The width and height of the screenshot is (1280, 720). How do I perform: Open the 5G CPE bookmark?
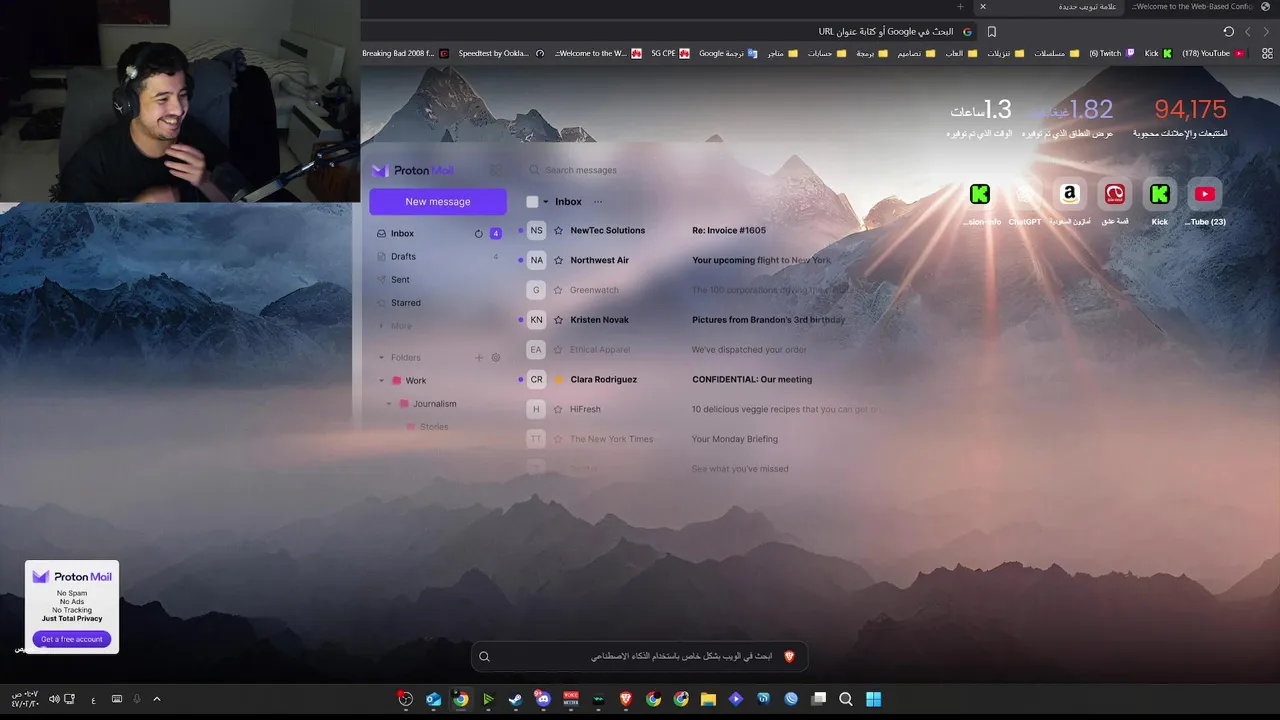click(670, 54)
